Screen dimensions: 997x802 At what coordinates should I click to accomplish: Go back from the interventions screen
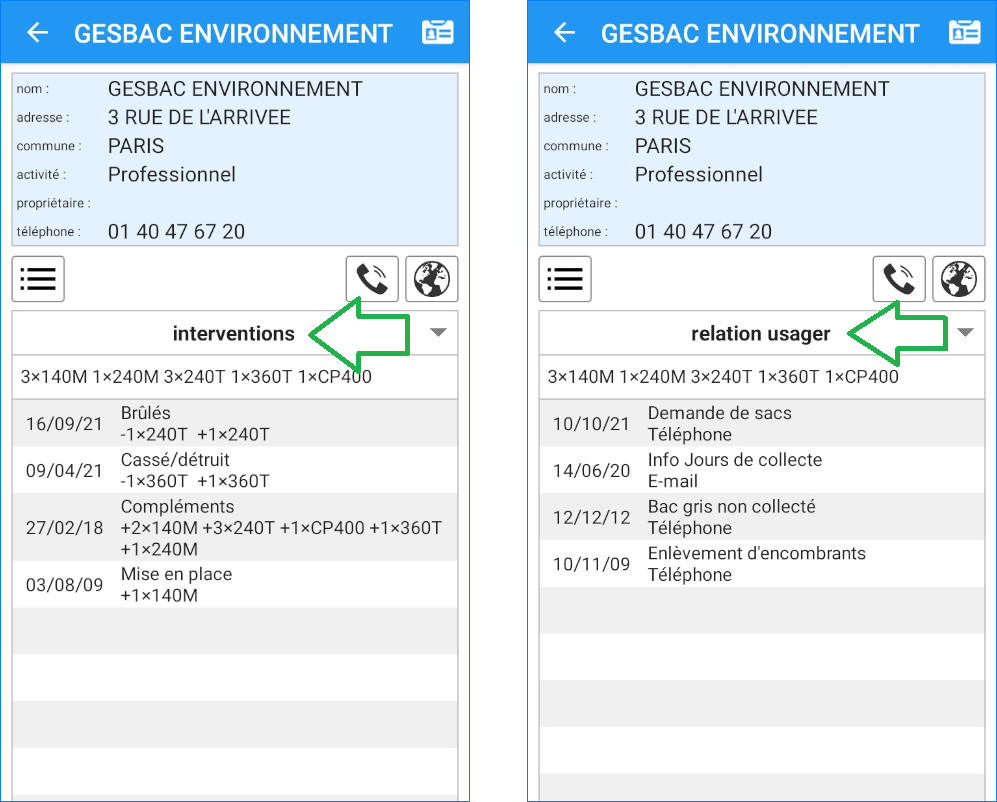(37, 33)
